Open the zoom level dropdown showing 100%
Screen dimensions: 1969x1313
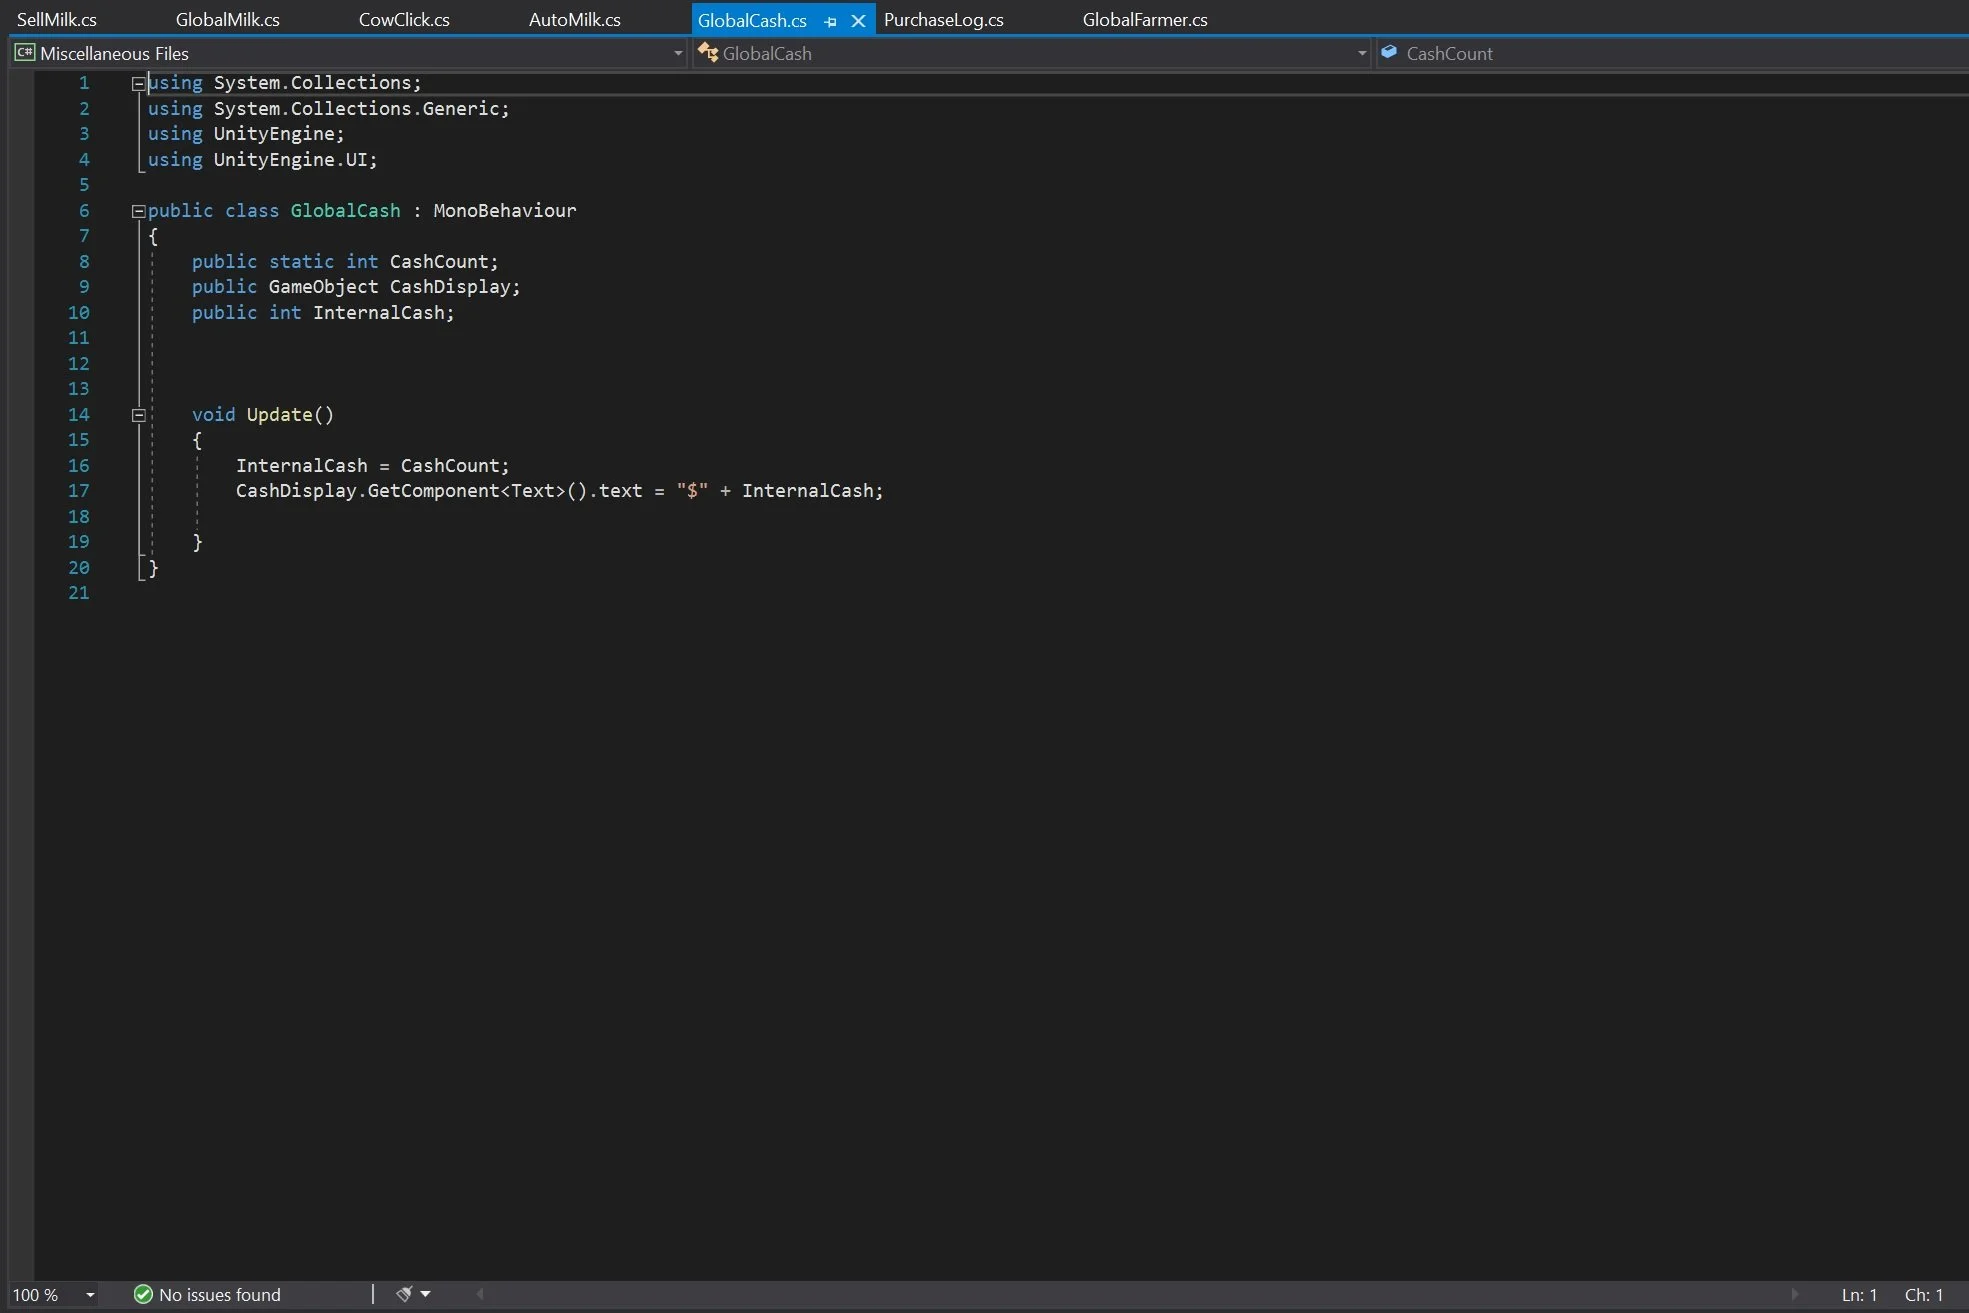point(88,1294)
